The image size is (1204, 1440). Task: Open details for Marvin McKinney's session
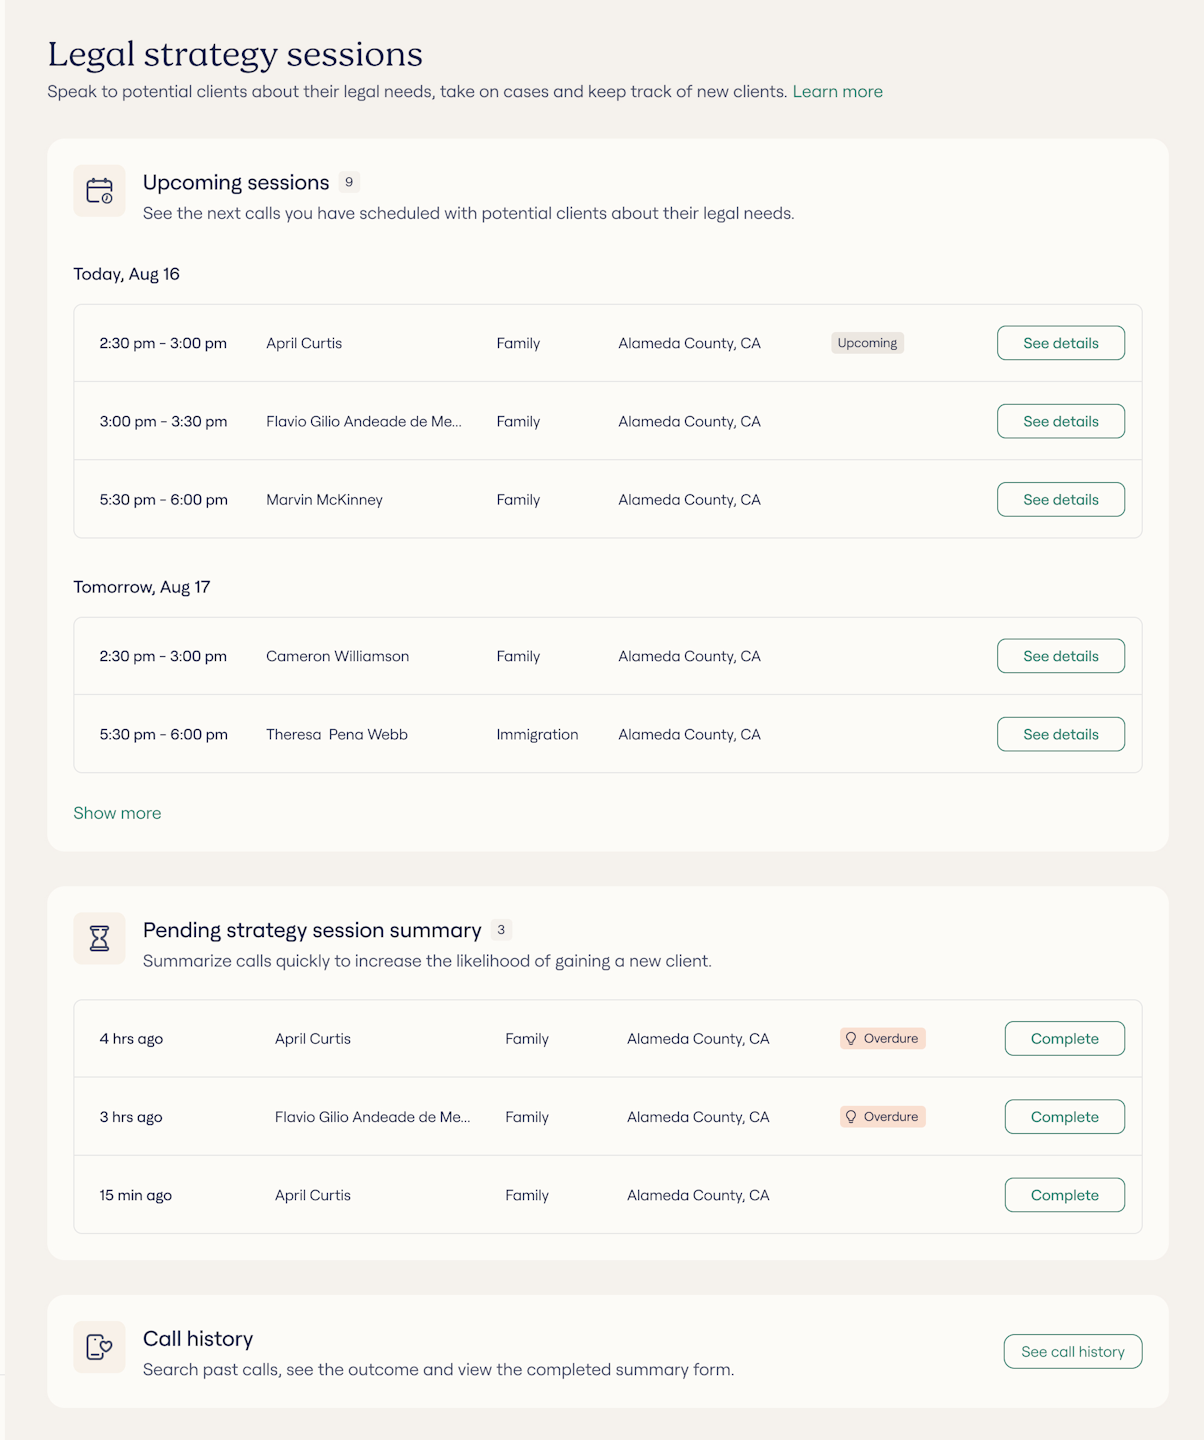[1060, 499]
